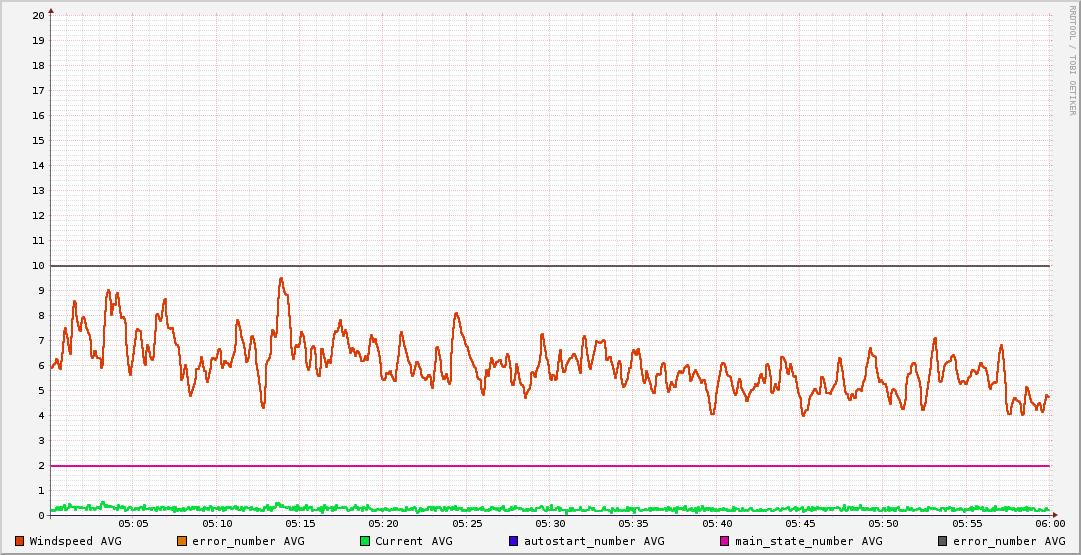Select the autostart_number AVG legend text
This screenshot has height=555, width=1081.
point(593,541)
